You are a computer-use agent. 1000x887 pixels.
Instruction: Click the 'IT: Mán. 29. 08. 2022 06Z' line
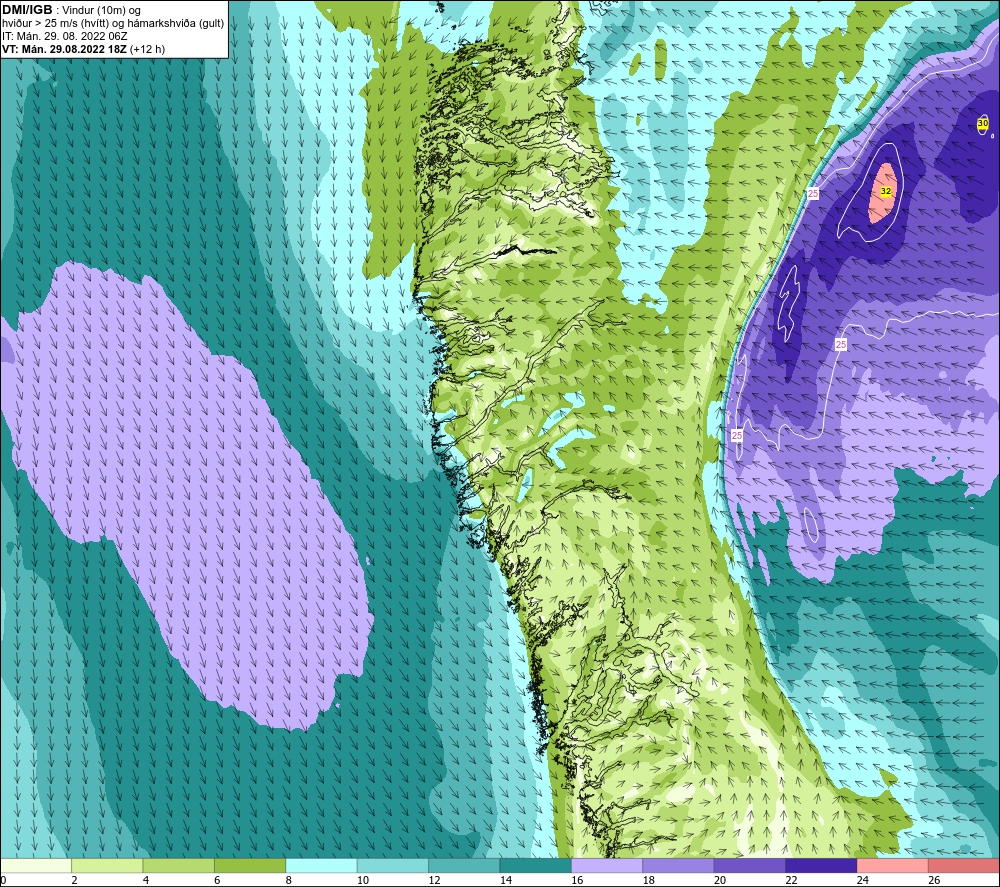[x=64, y=36]
